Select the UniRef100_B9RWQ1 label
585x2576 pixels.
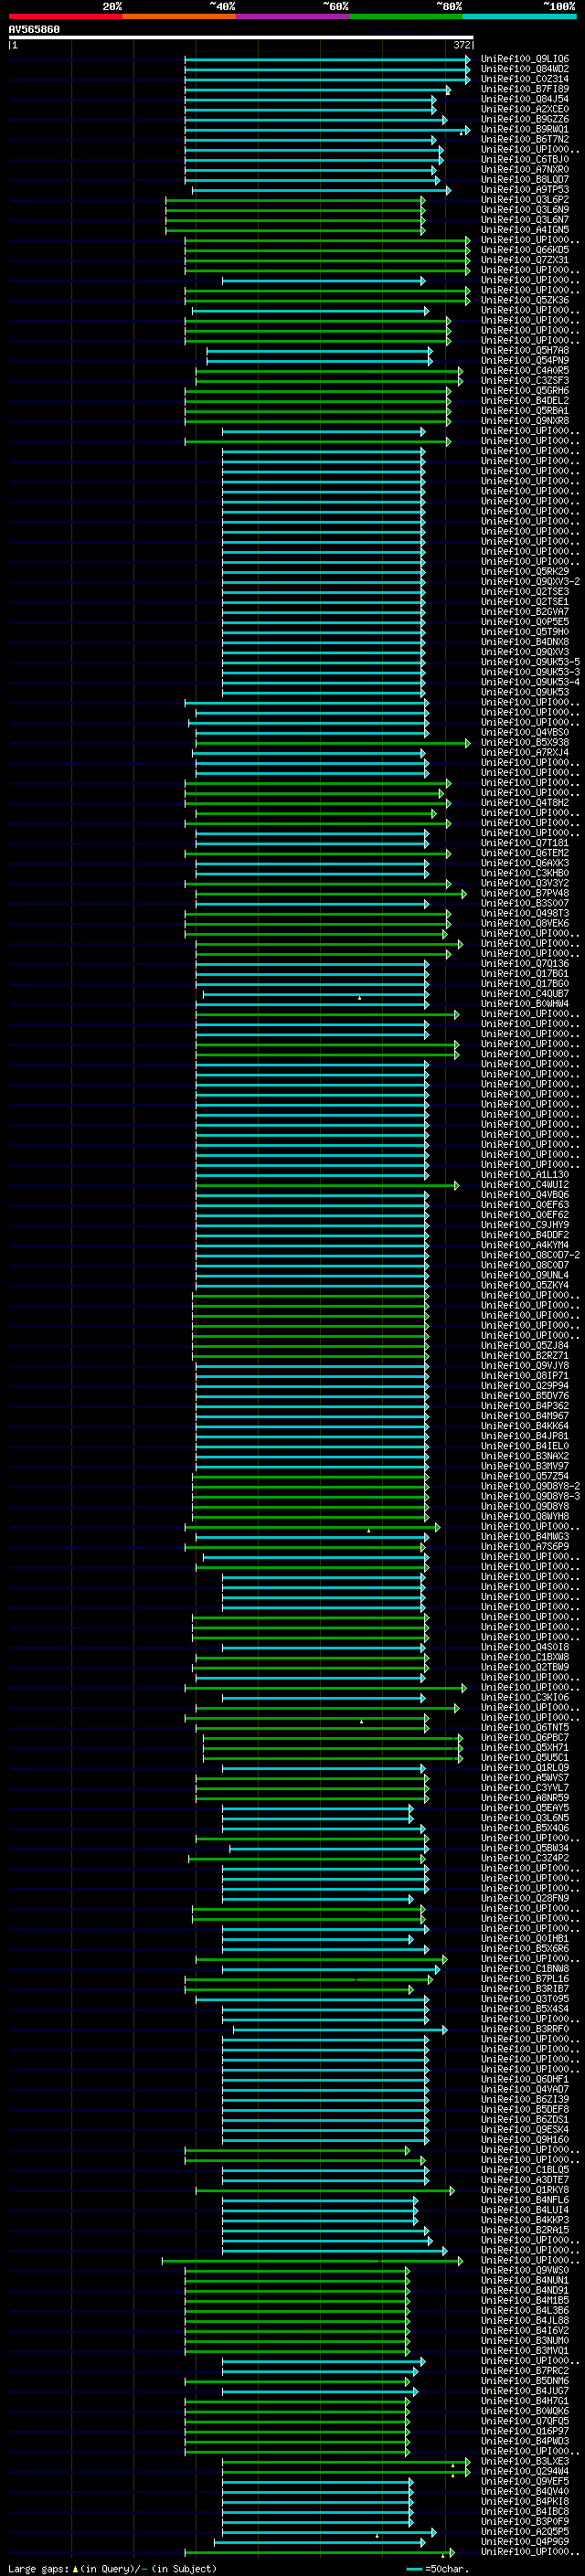click(x=525, y=129)
